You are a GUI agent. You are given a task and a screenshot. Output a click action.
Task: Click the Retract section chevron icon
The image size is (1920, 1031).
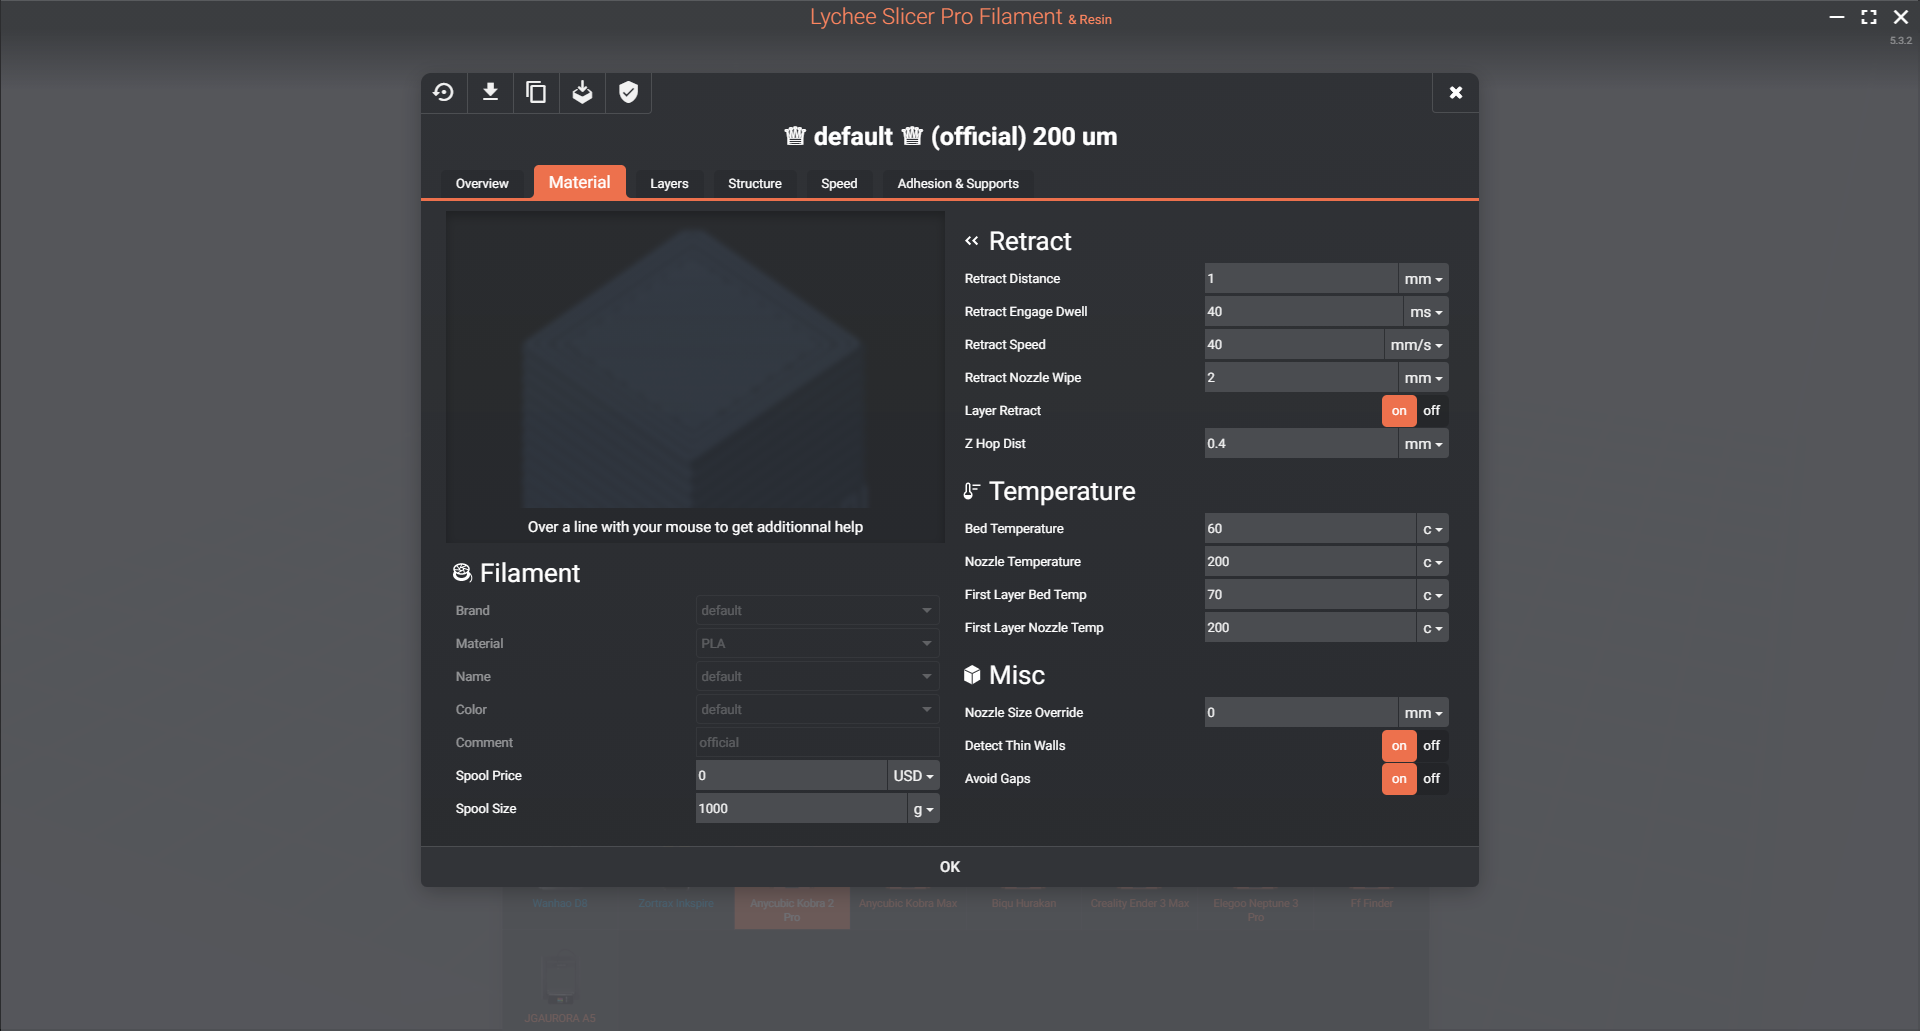971,240
